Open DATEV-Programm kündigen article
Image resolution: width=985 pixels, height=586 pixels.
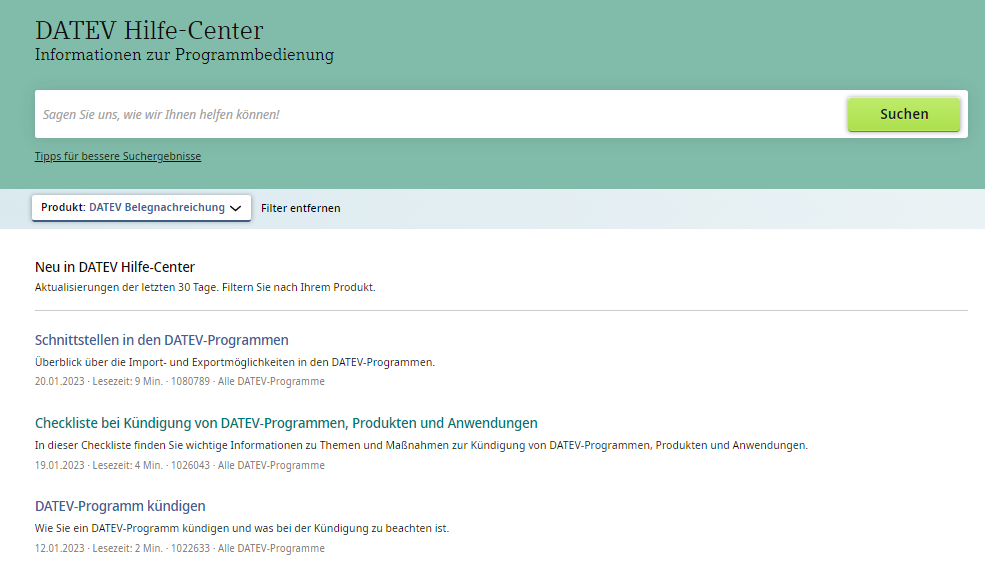120,506
